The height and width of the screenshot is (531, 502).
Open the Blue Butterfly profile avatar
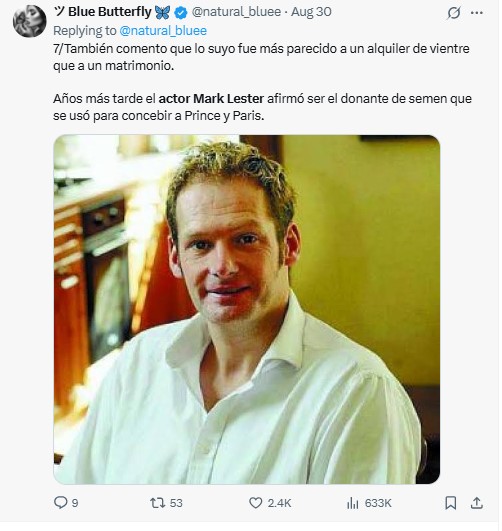(29, 21)
